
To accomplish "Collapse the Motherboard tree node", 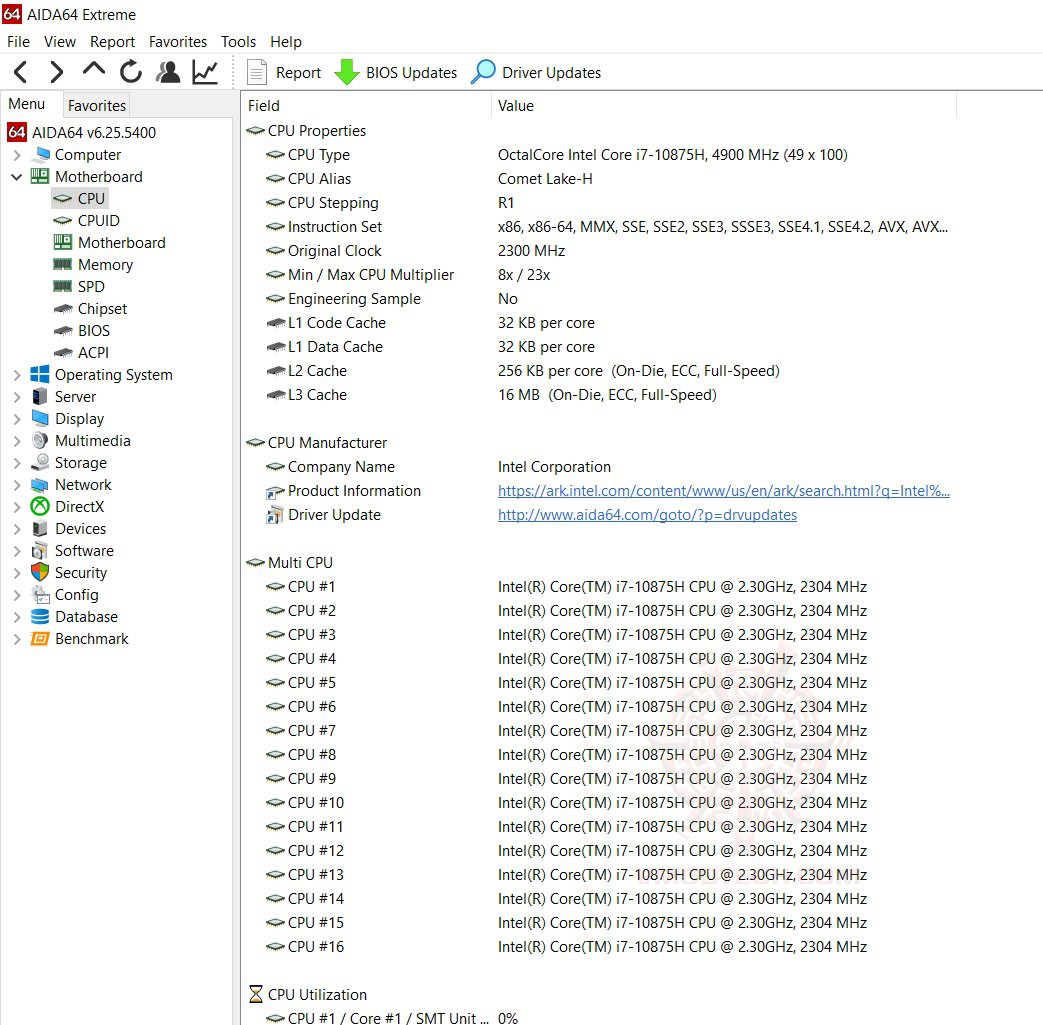I will [x=17, y=177].
